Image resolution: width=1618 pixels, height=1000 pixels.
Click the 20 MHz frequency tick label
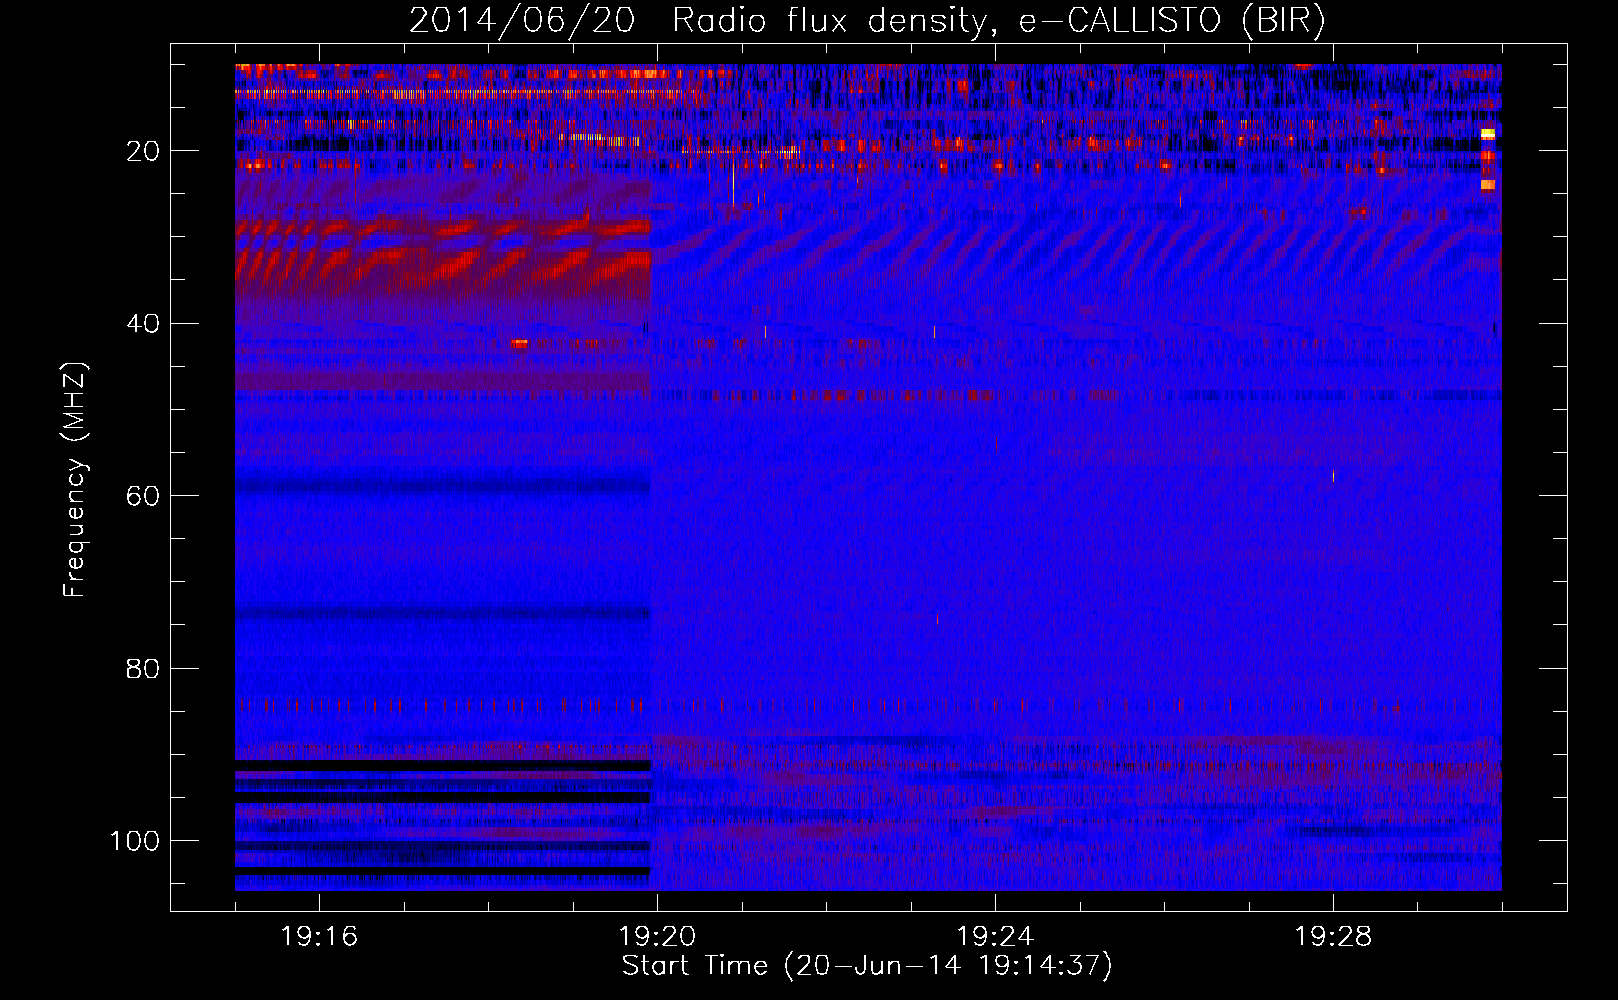pyautogui.click(x=143, y=151)
